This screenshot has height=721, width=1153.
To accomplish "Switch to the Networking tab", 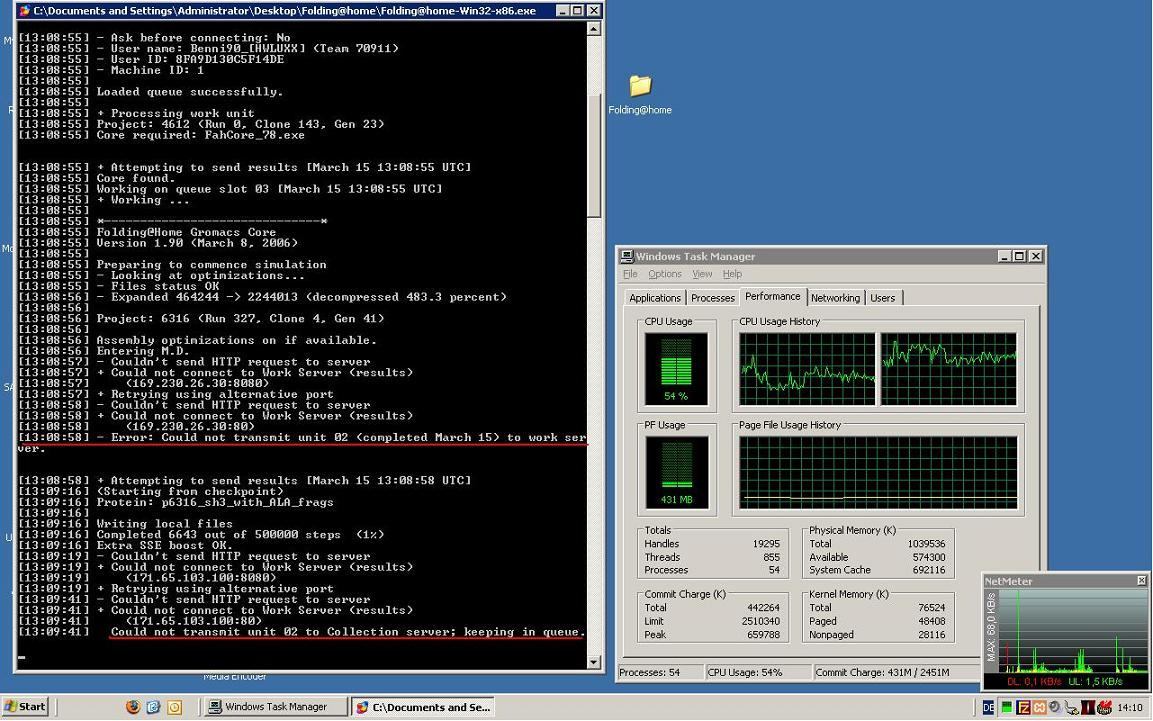I will (835, 298).
